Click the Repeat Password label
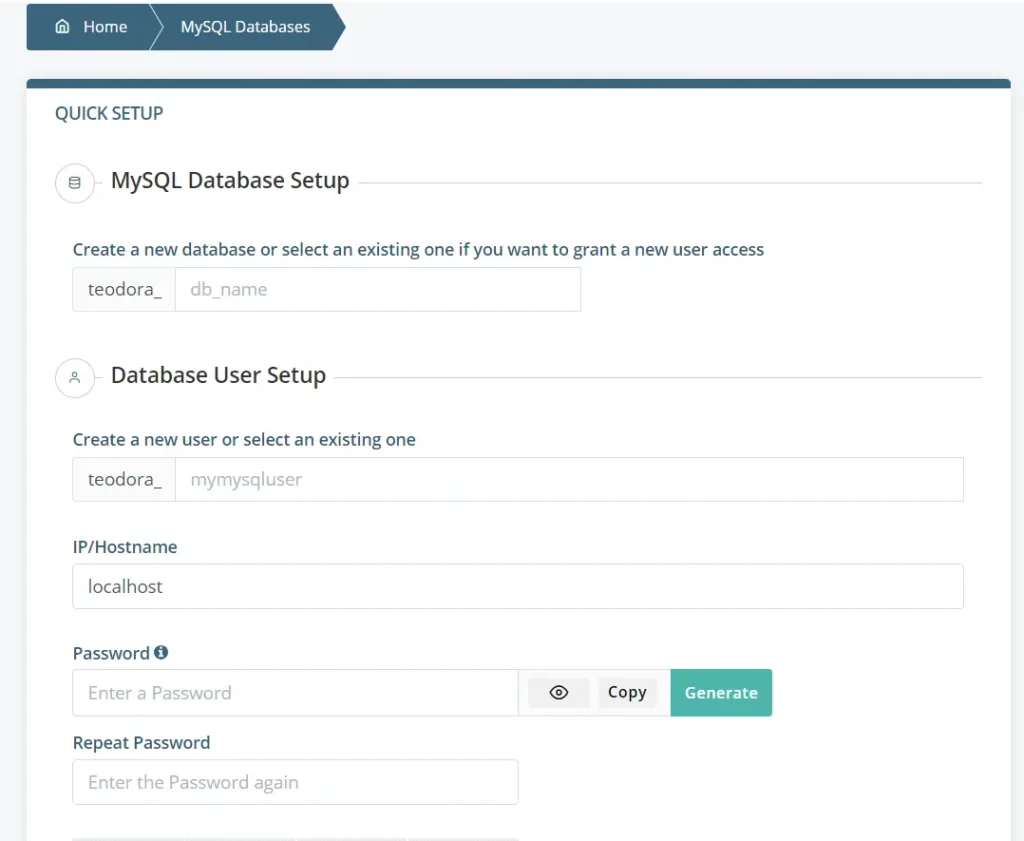The height and width of the screenshot is (841, 1024). [141, 742]
